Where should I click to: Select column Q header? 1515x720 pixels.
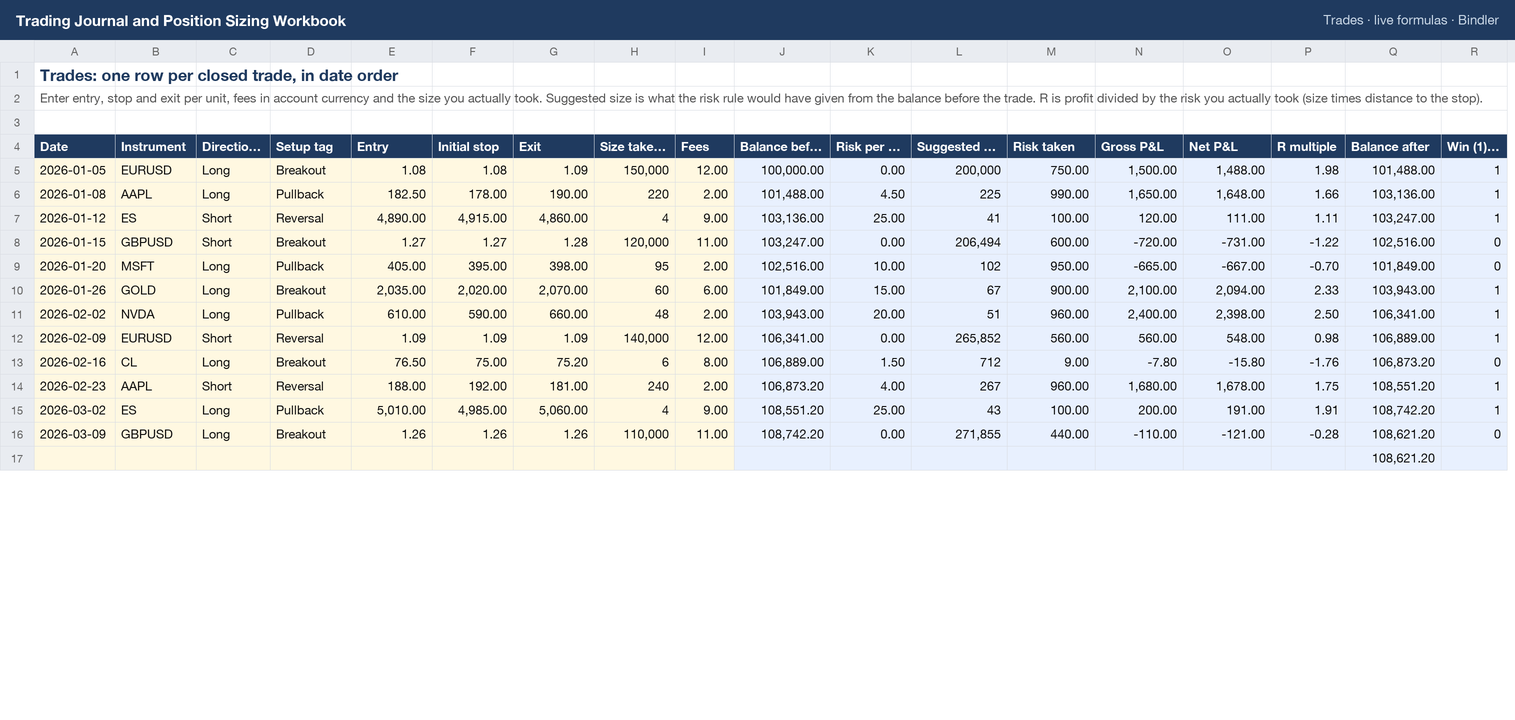(1393, 51)
